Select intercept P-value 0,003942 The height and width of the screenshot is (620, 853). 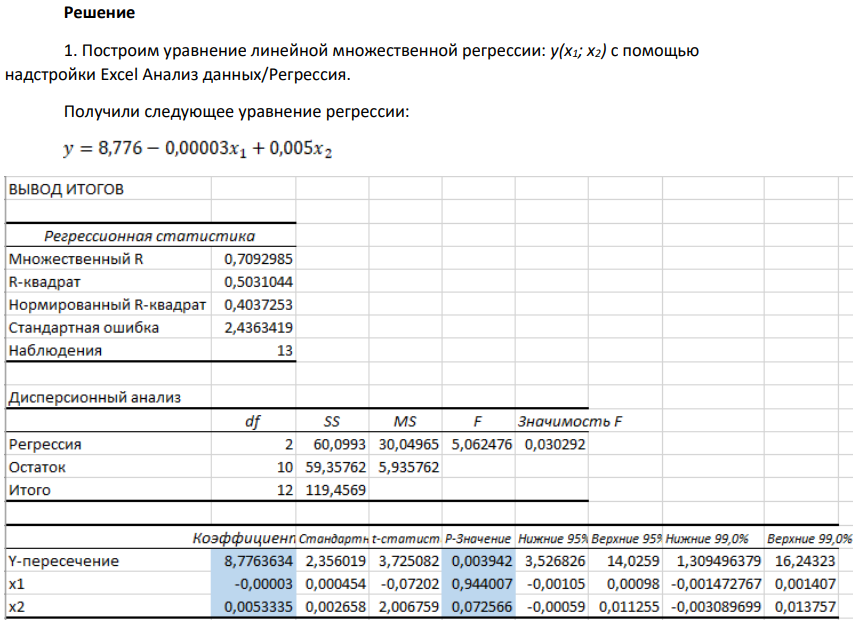coord(482,561)
